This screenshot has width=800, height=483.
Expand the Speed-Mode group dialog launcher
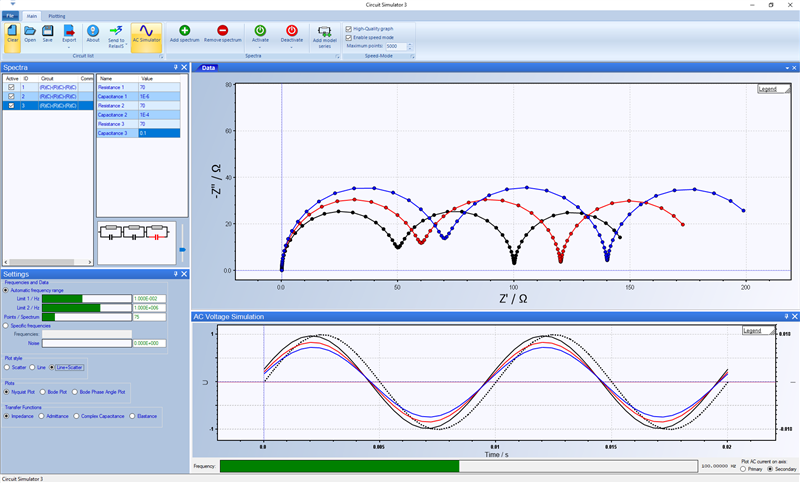tap(412, 56)
